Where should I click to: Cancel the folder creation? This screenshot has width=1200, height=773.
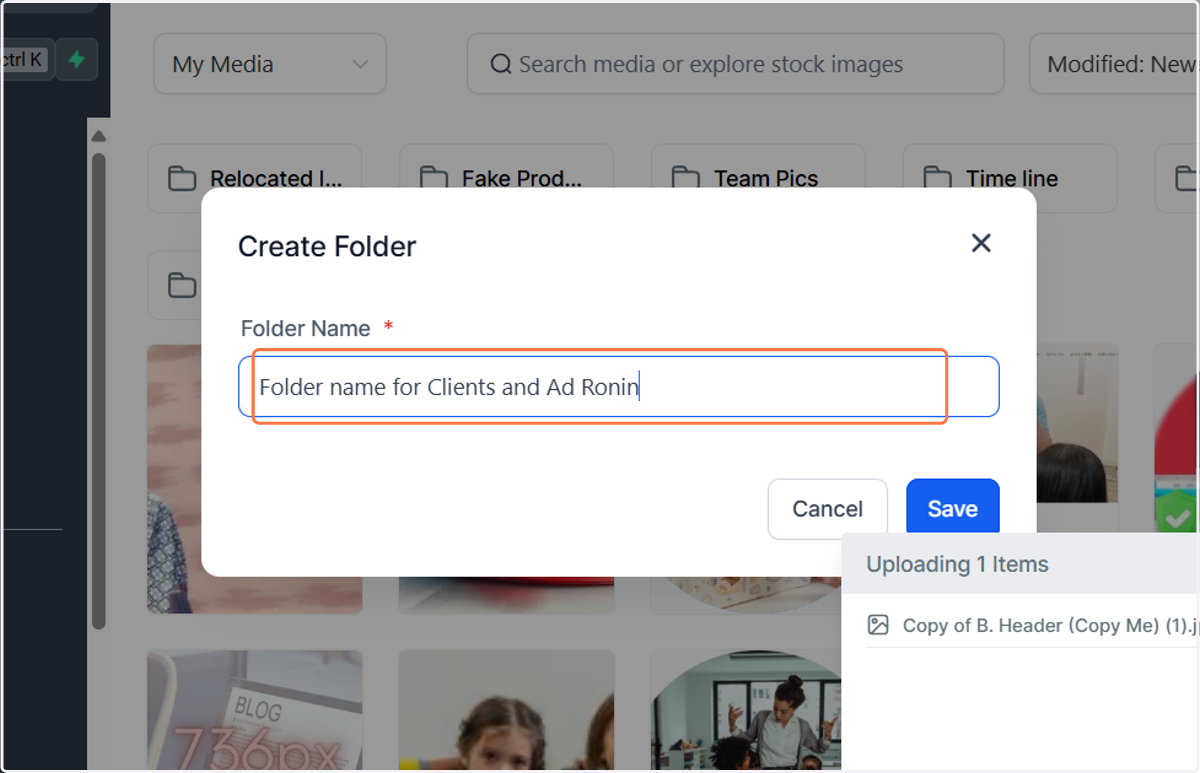[x=827, y=508]
